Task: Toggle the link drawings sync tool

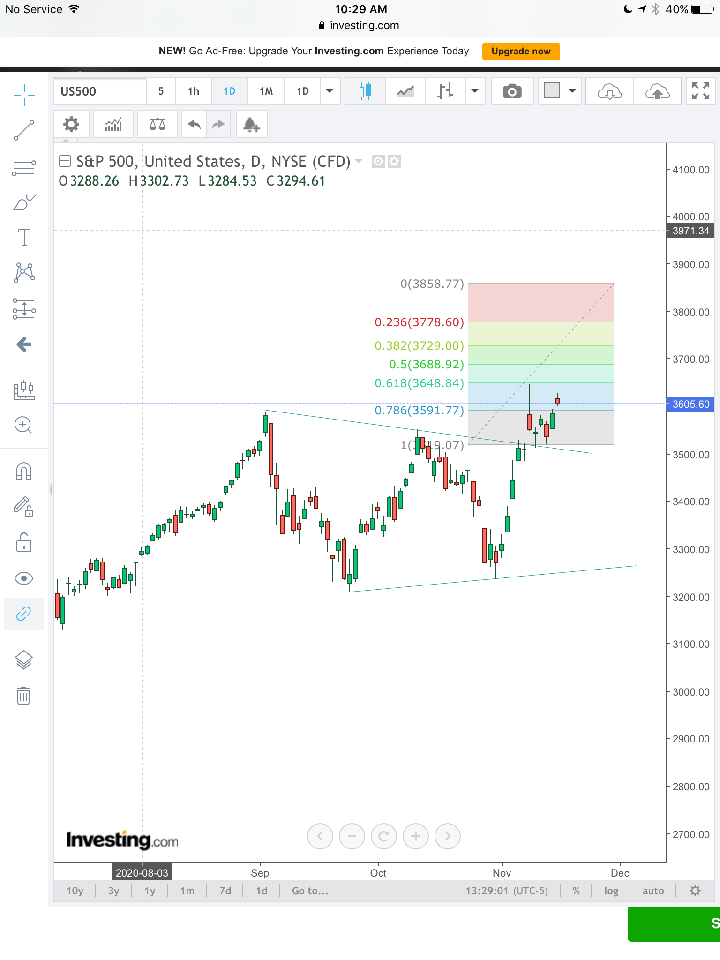Action: click(x=24, y=613)
